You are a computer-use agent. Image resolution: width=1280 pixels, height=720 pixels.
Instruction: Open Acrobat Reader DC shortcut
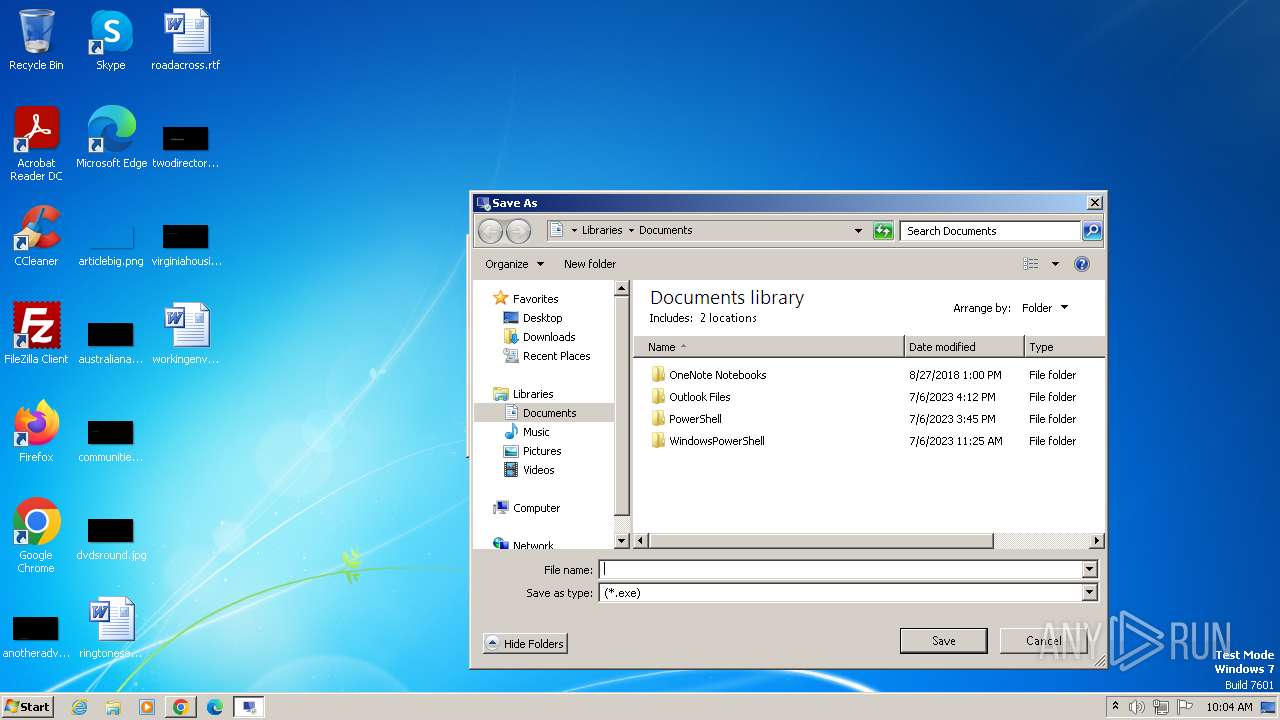36,144
